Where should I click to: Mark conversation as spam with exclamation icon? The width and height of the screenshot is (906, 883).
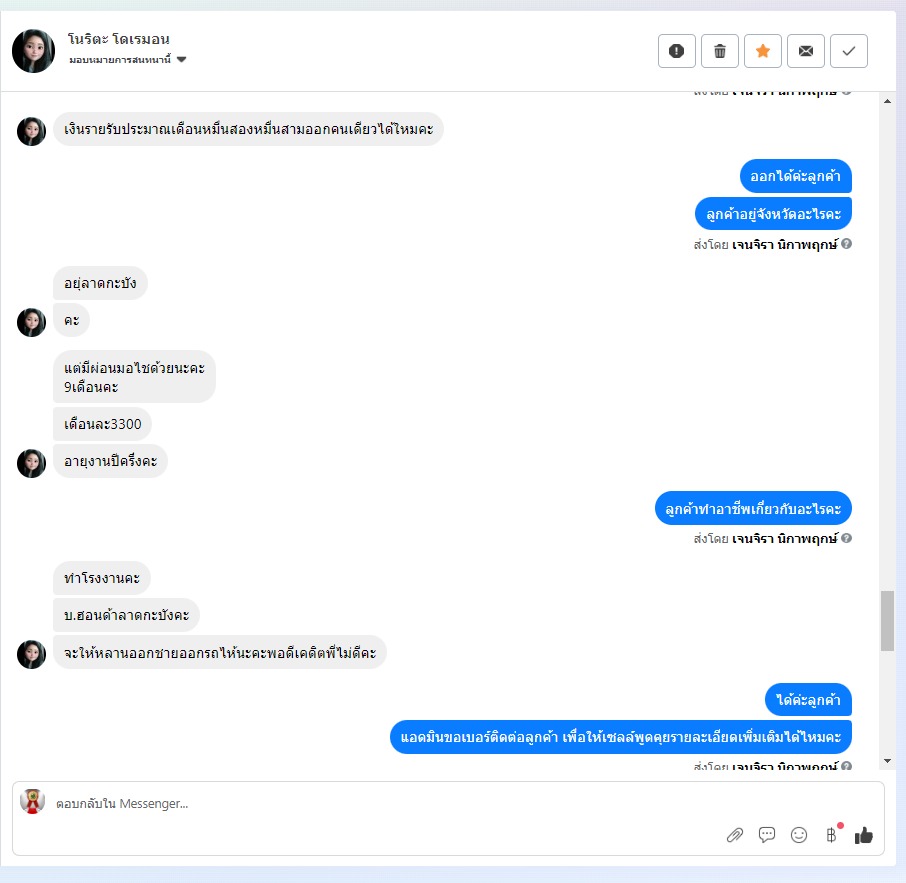click(677, 51)
